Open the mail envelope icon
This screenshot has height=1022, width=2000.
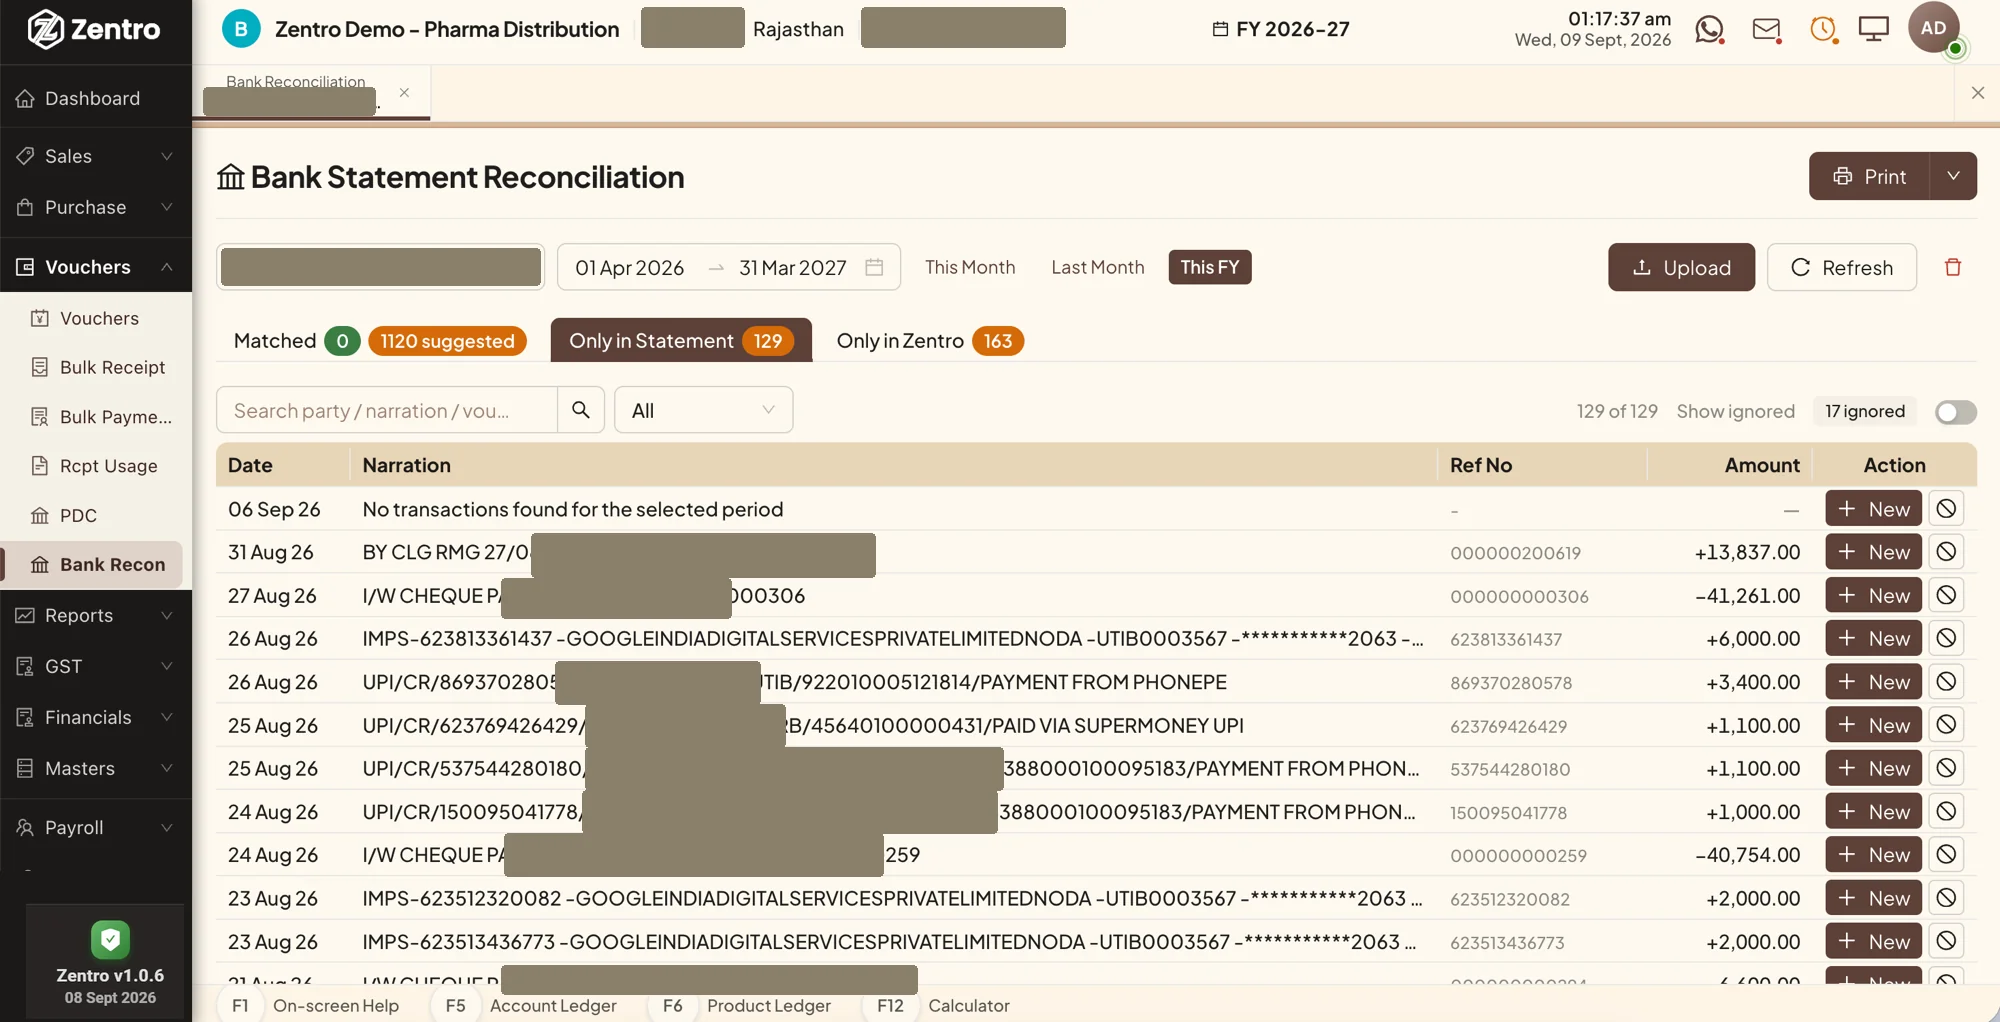[1767, 30]
